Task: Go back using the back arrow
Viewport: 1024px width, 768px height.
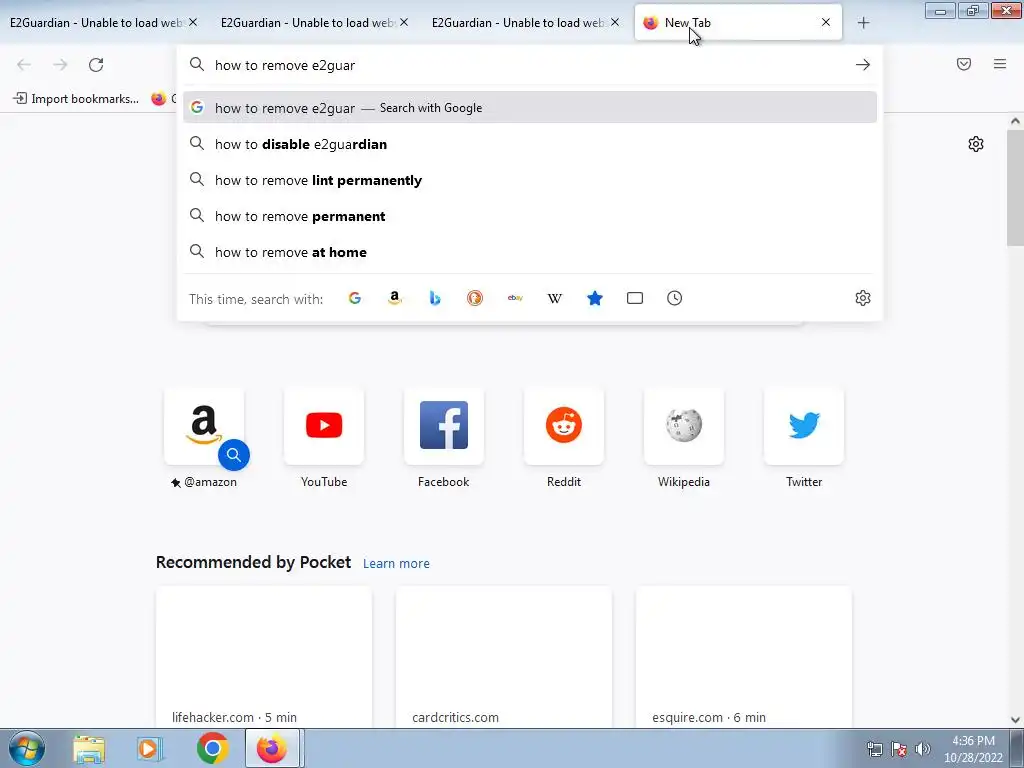Action: click(x=24, y=65)
